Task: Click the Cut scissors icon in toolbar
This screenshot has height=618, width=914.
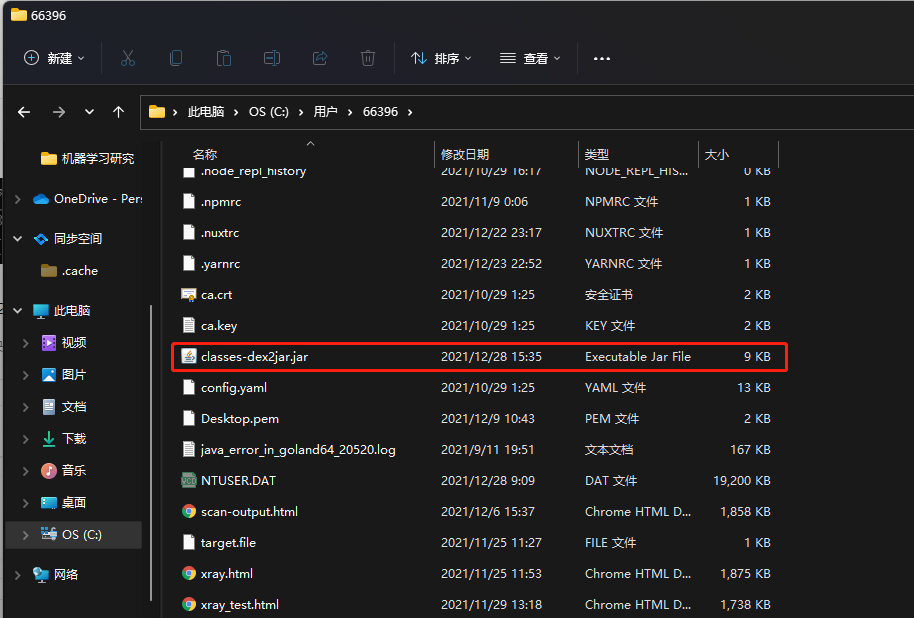Action: click(128, 58)
